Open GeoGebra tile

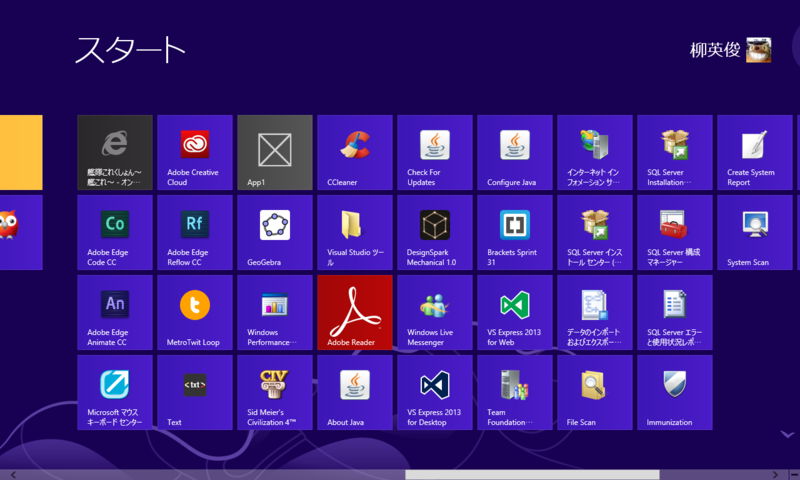(x=275, y=233)
